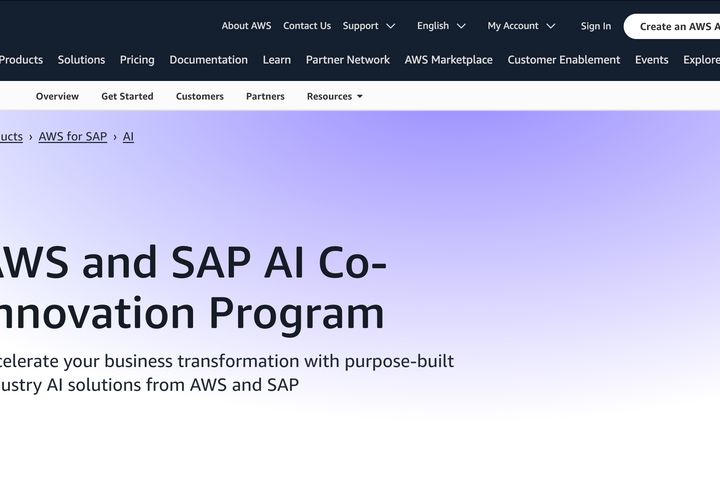Expand the My Account chevron
This screenshot has height=480, width=720.
[x=551, y=26]
